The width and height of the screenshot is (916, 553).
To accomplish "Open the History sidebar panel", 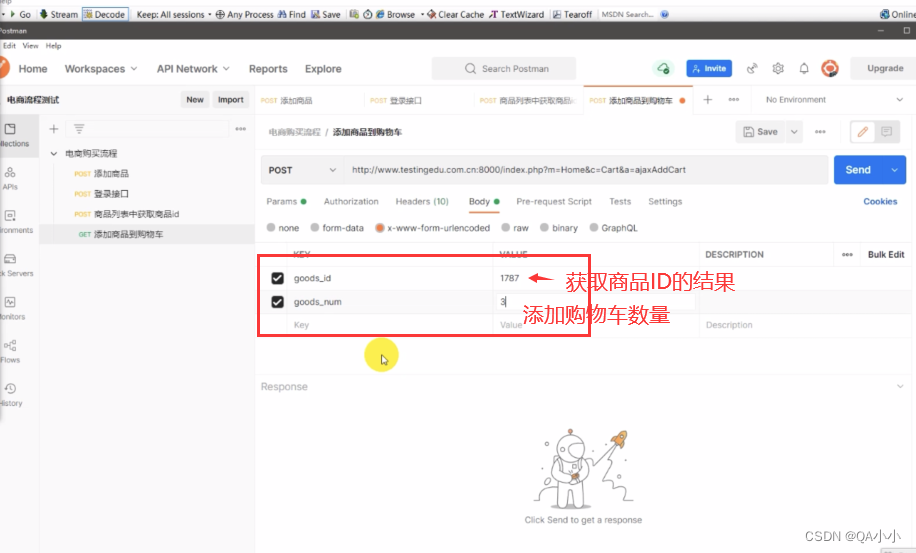I will [x=10, y=394].
